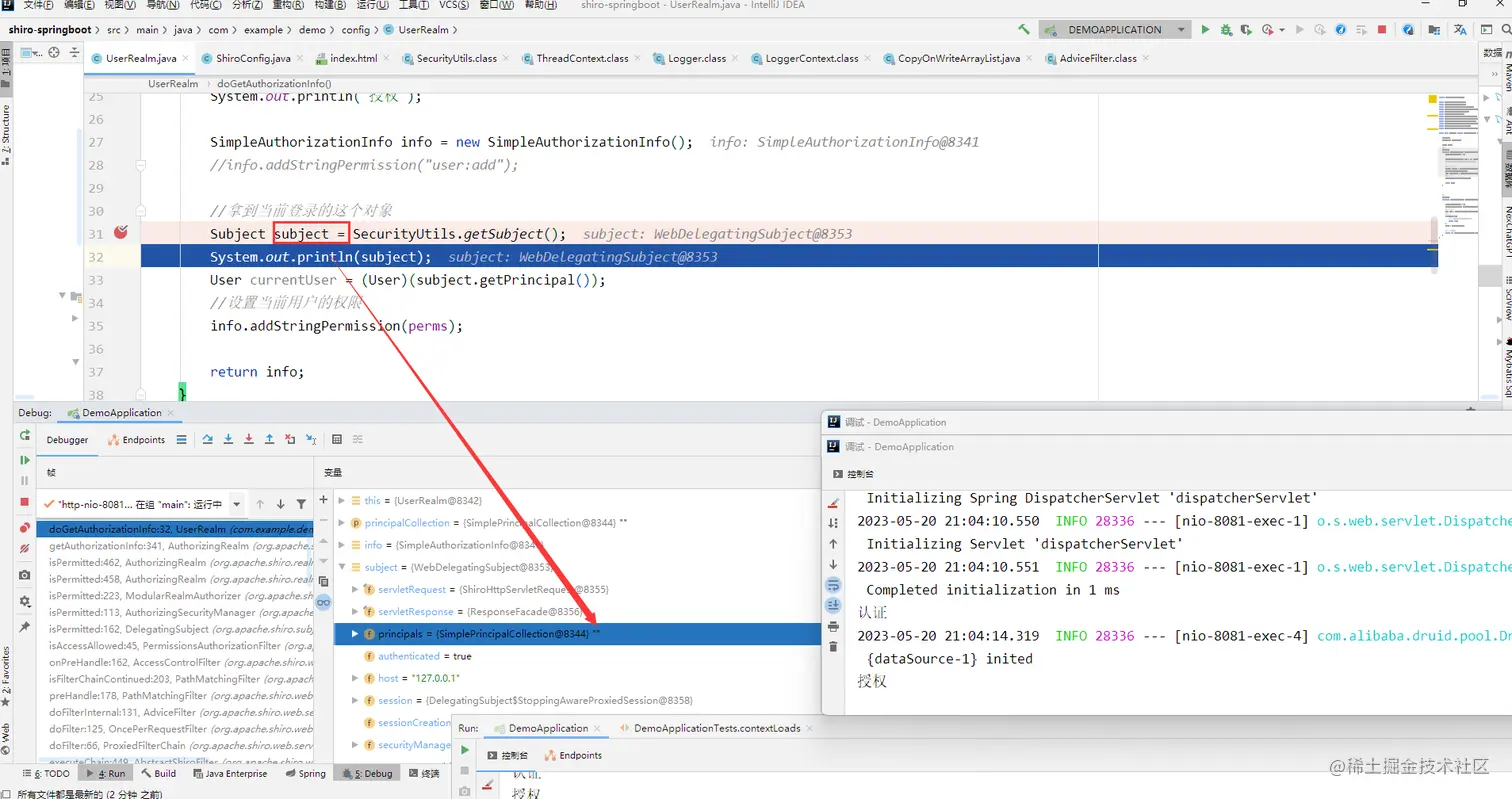Click Run to Cursor icon

pos(311,439)
